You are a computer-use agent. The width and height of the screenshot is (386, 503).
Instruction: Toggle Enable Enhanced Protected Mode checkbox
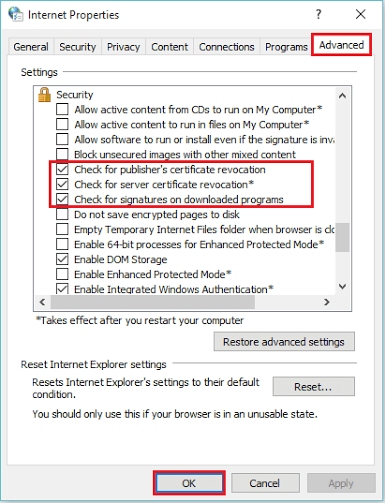click(x=62, y=274)
